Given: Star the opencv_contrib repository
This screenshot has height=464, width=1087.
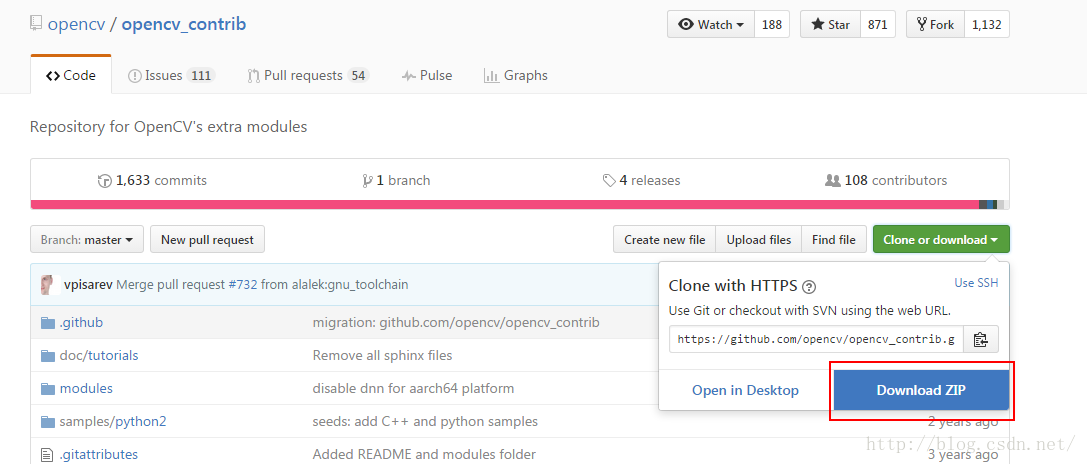Looking at the screenshot, I should (831, 24).
